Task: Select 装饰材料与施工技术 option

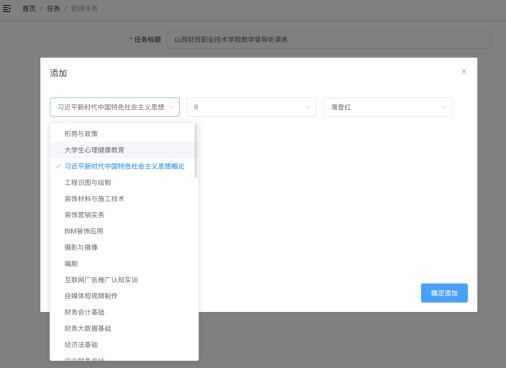Action: (x=123, y=199)
